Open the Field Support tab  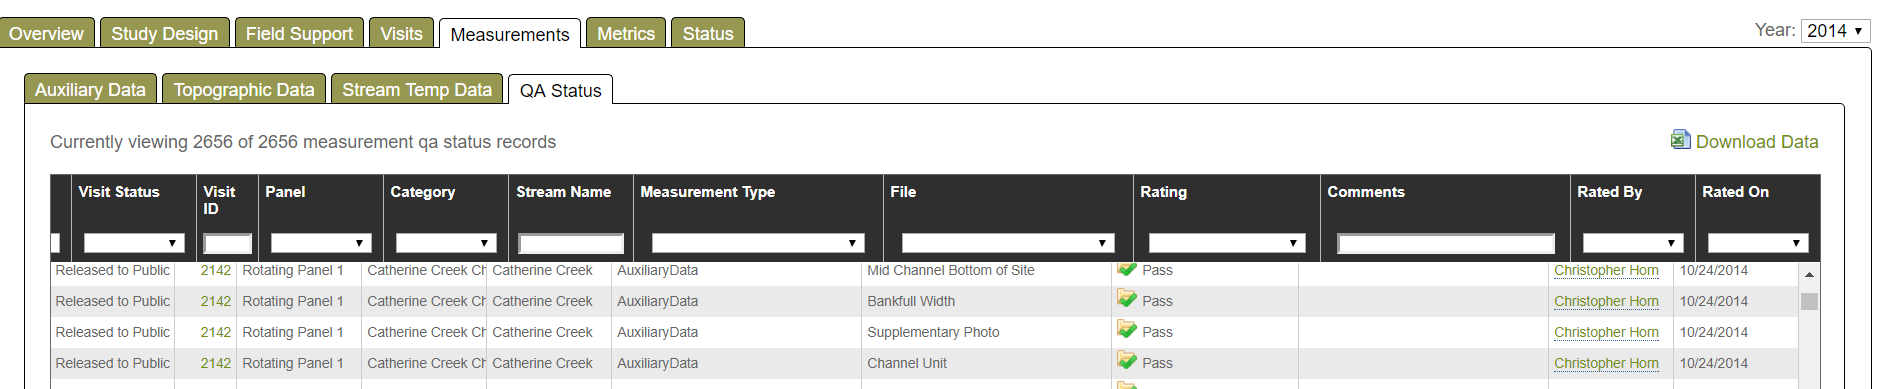pyautogui.click(x=299, y=33)
